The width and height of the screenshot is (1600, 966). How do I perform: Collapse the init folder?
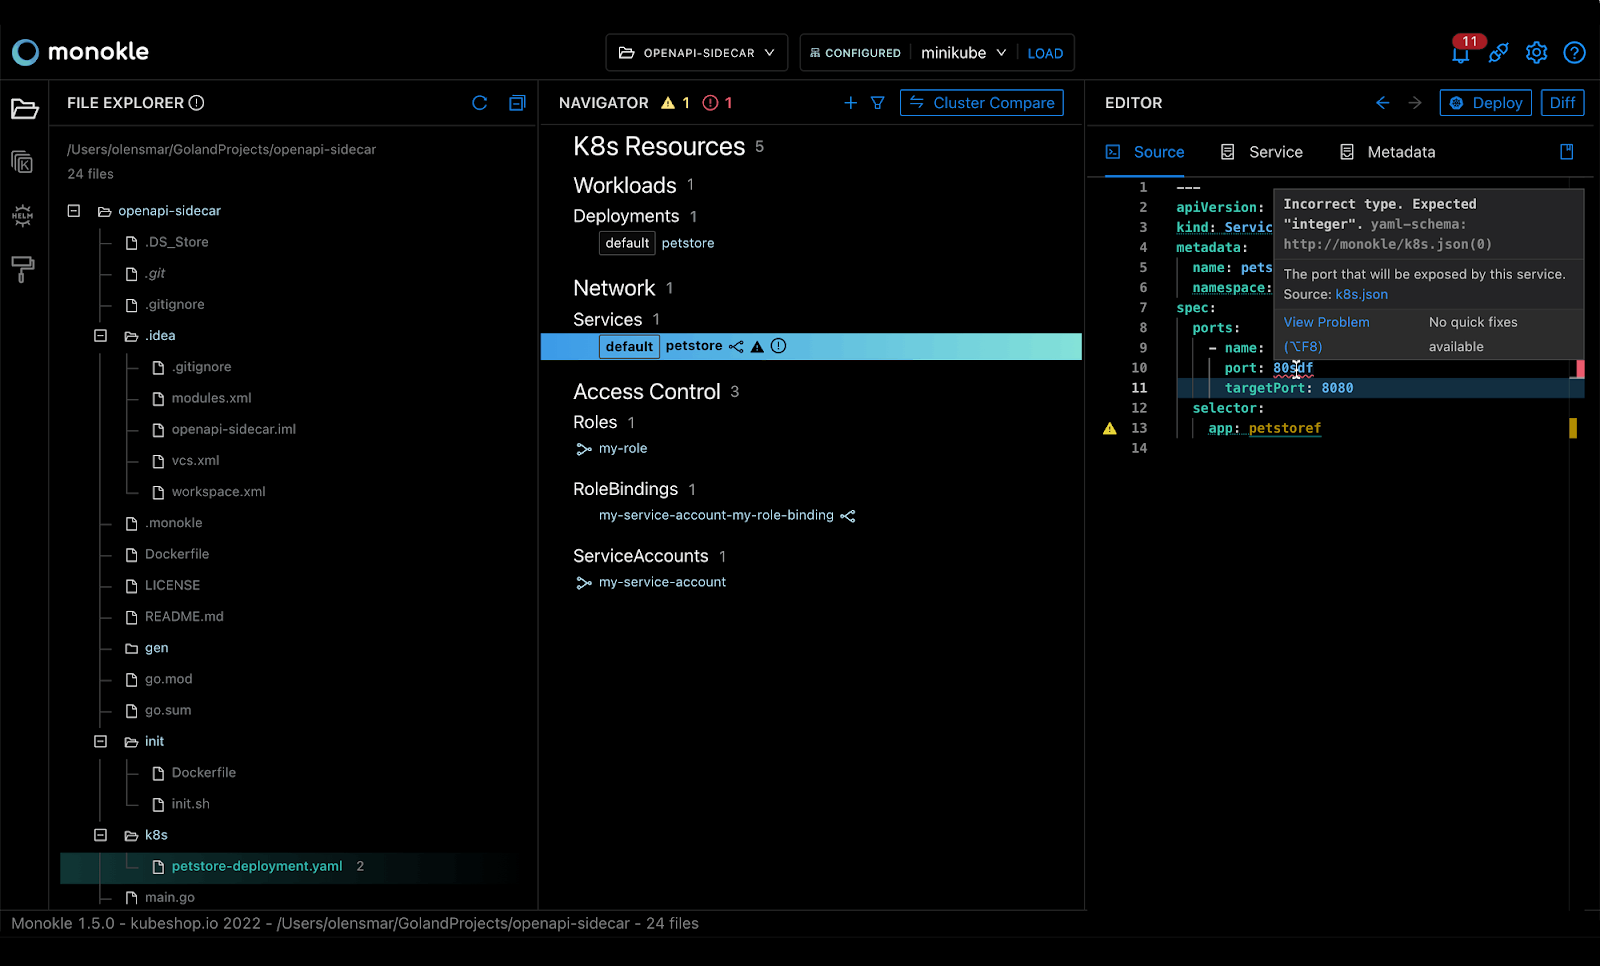(x=100, y=742)
